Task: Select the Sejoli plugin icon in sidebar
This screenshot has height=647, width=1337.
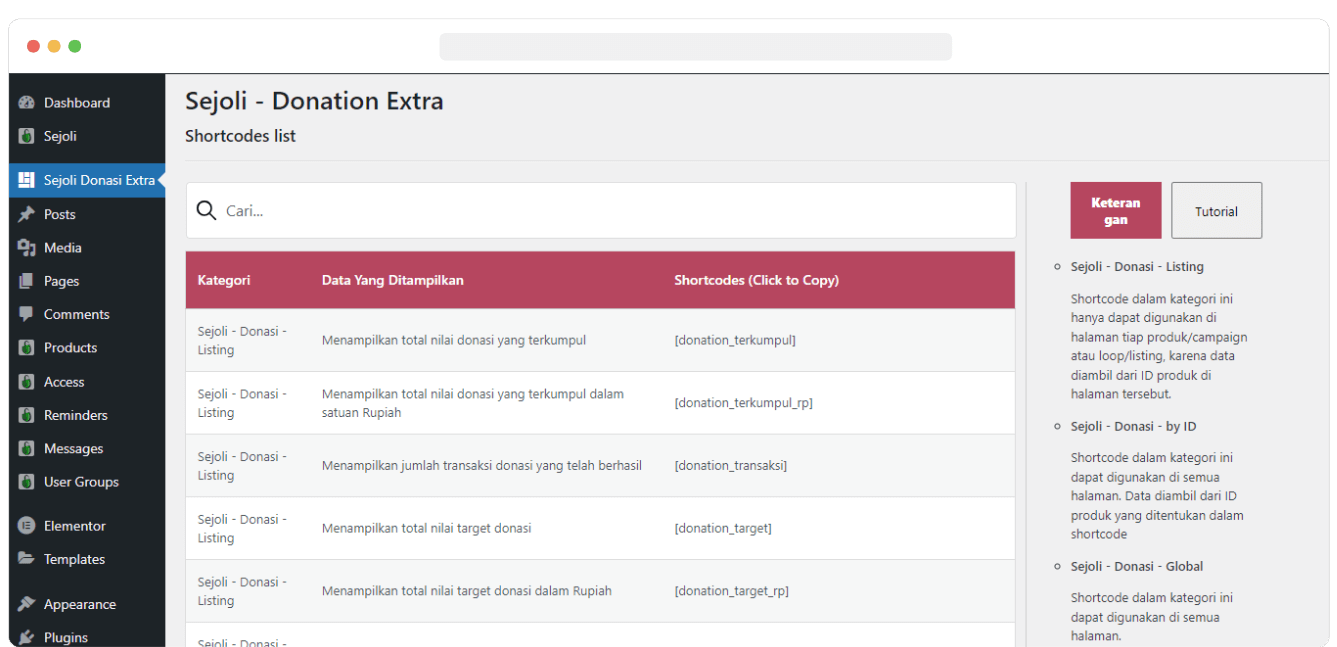Action: (26, 136)
